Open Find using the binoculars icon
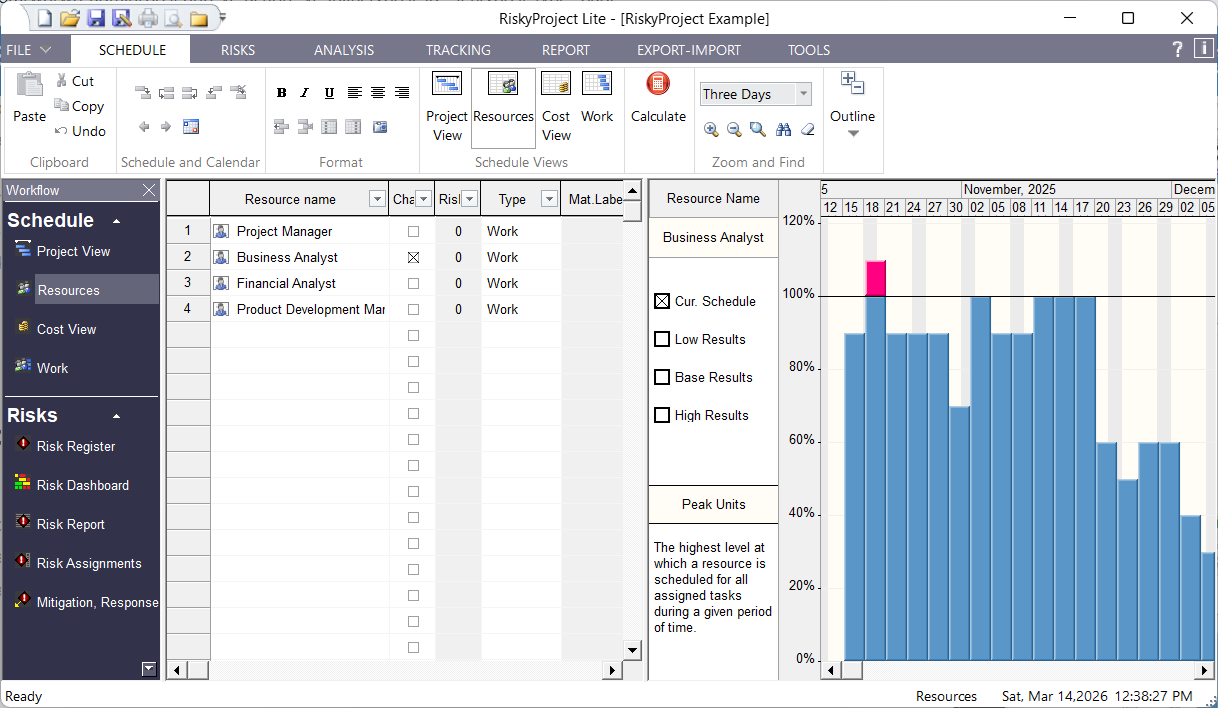 point(785,130)
